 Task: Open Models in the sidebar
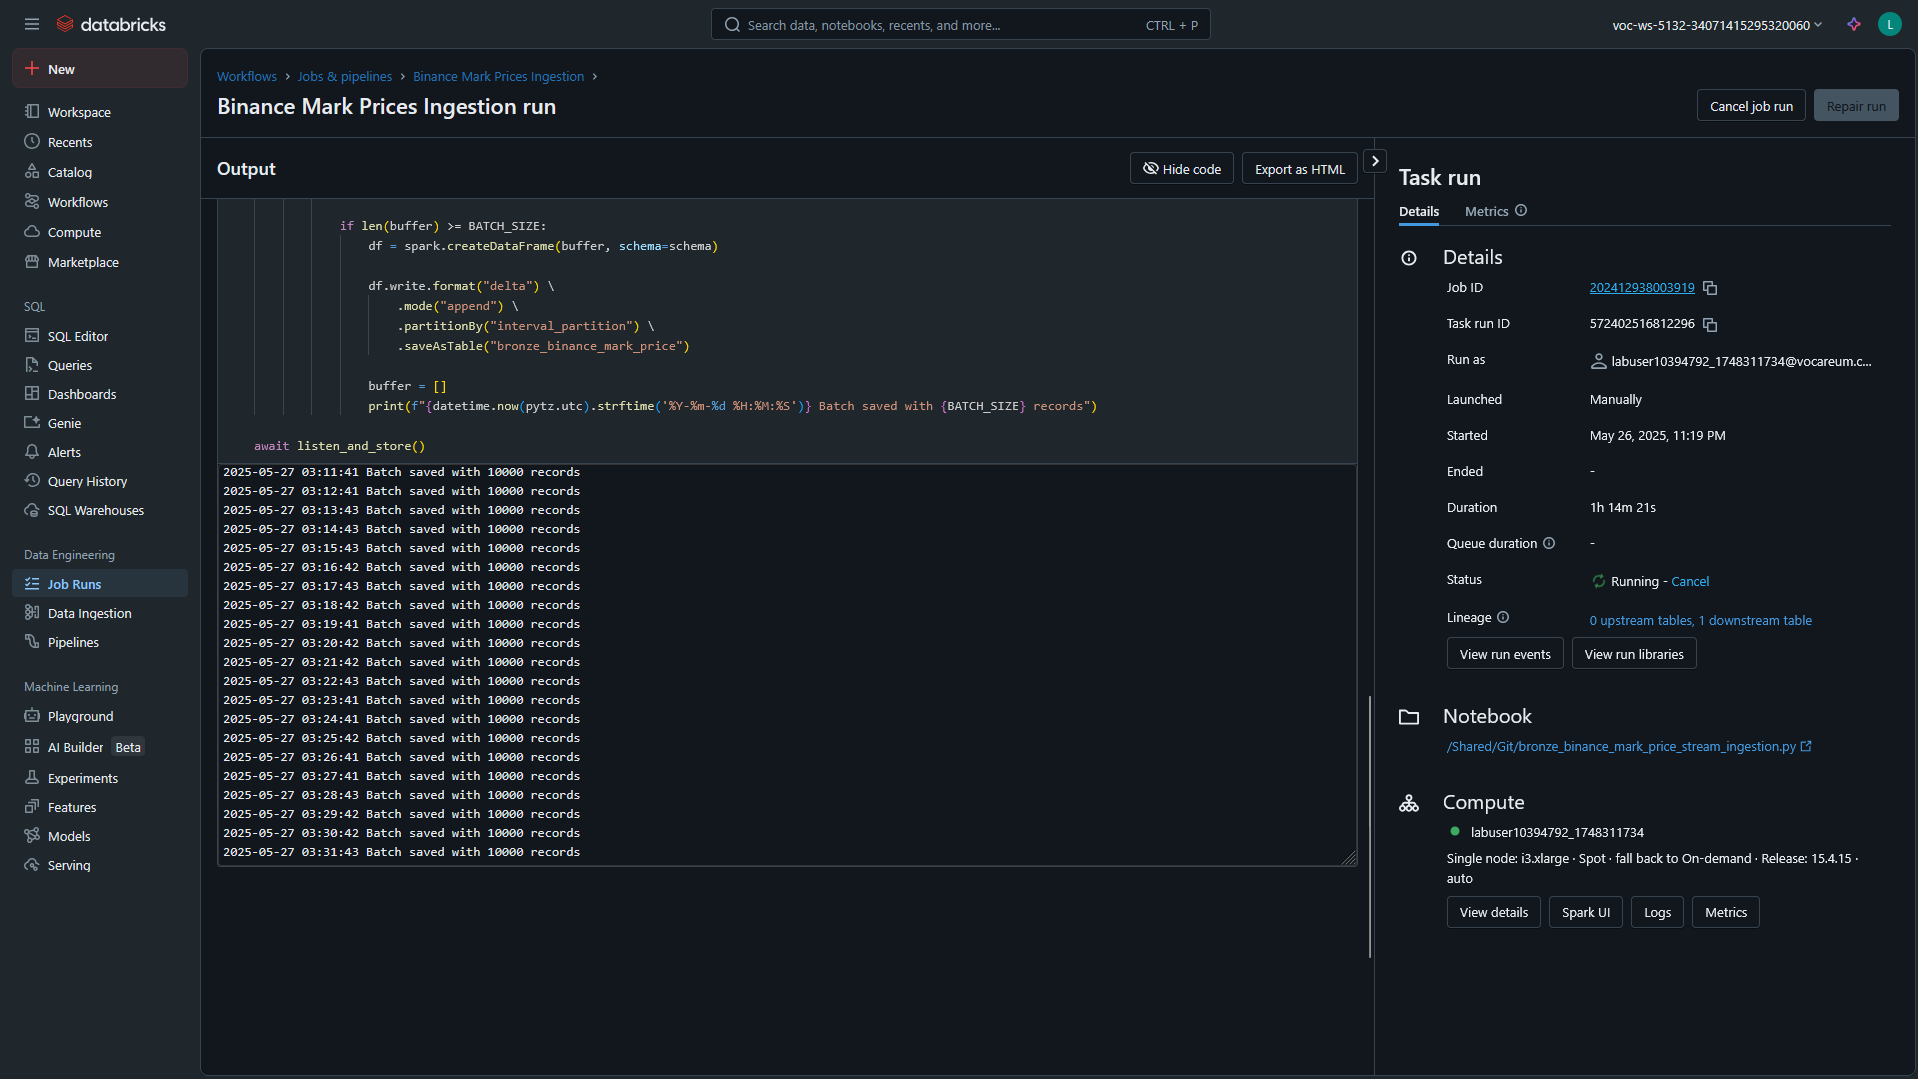[100, 836]
